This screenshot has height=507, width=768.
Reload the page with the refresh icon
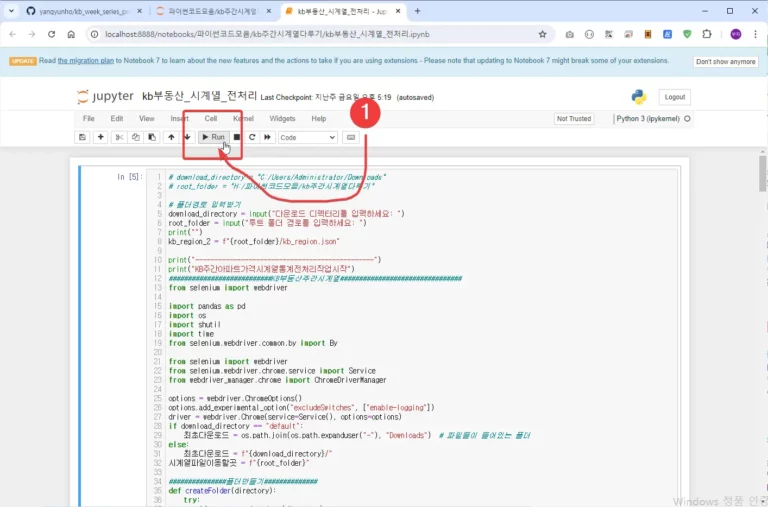(x=51, y=34)
